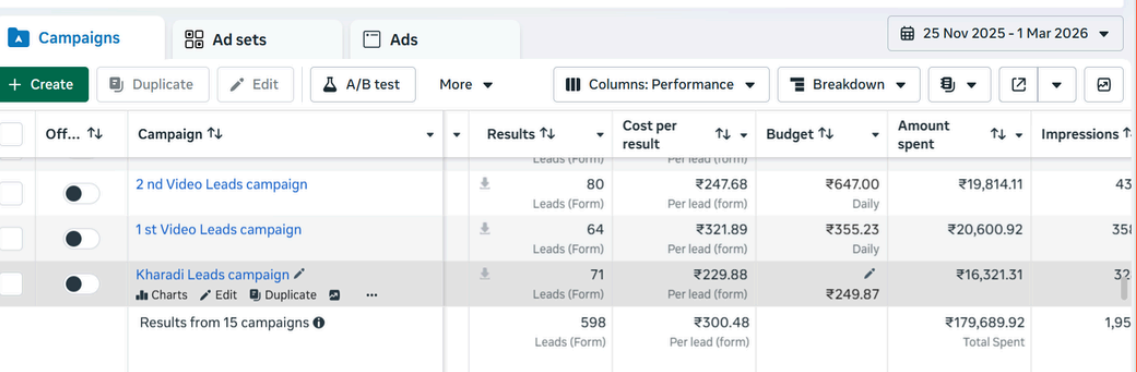Click the charts panel icon in the toolbar
Screen dimensions: 1137x372
tap(1104, 85)
